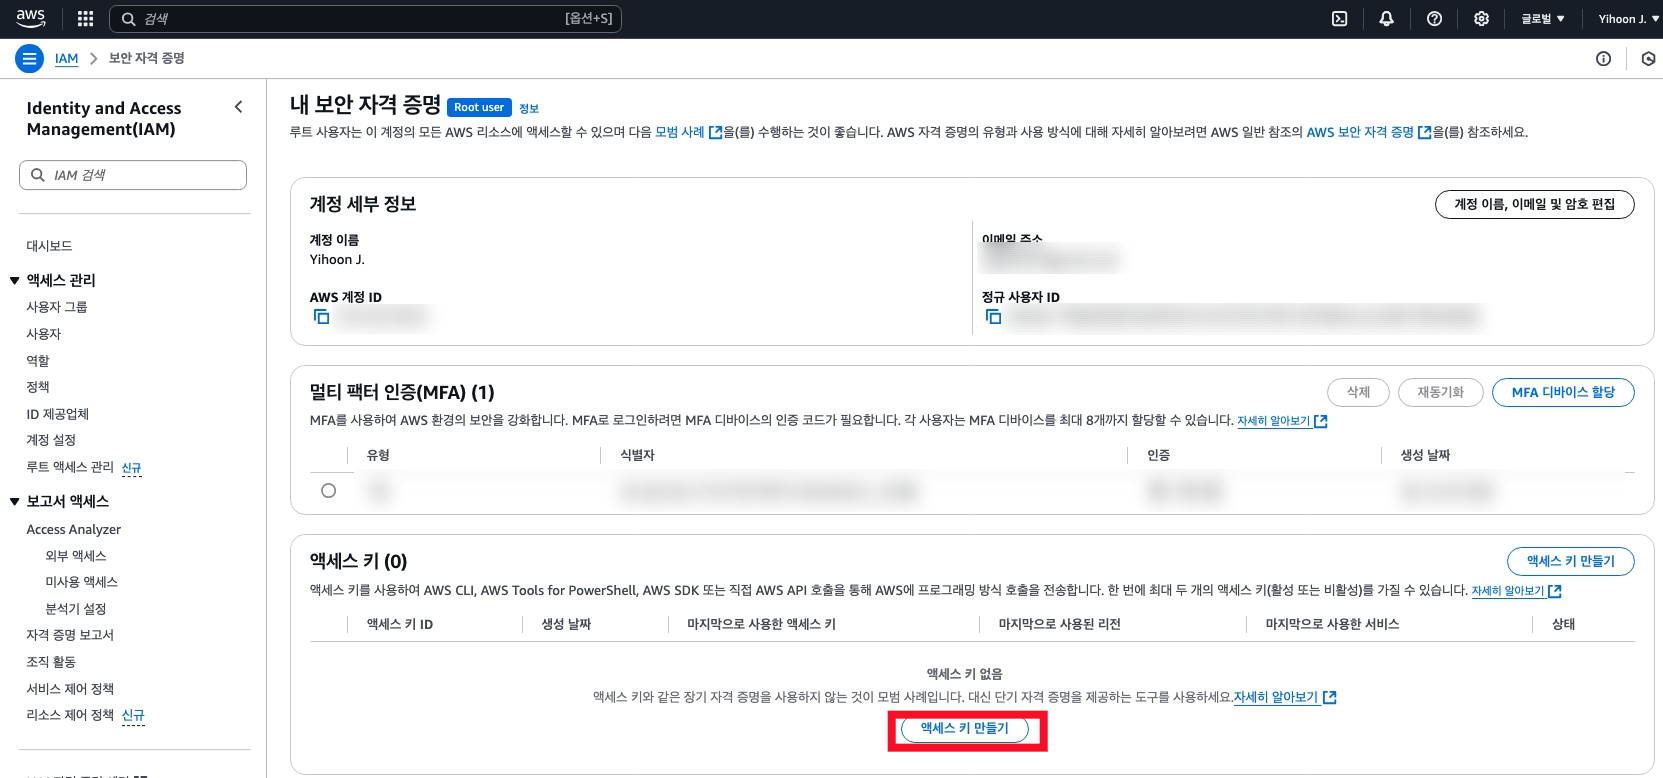
Task: Open Access Analyzer in sidebar
Action: coord(74,530)
